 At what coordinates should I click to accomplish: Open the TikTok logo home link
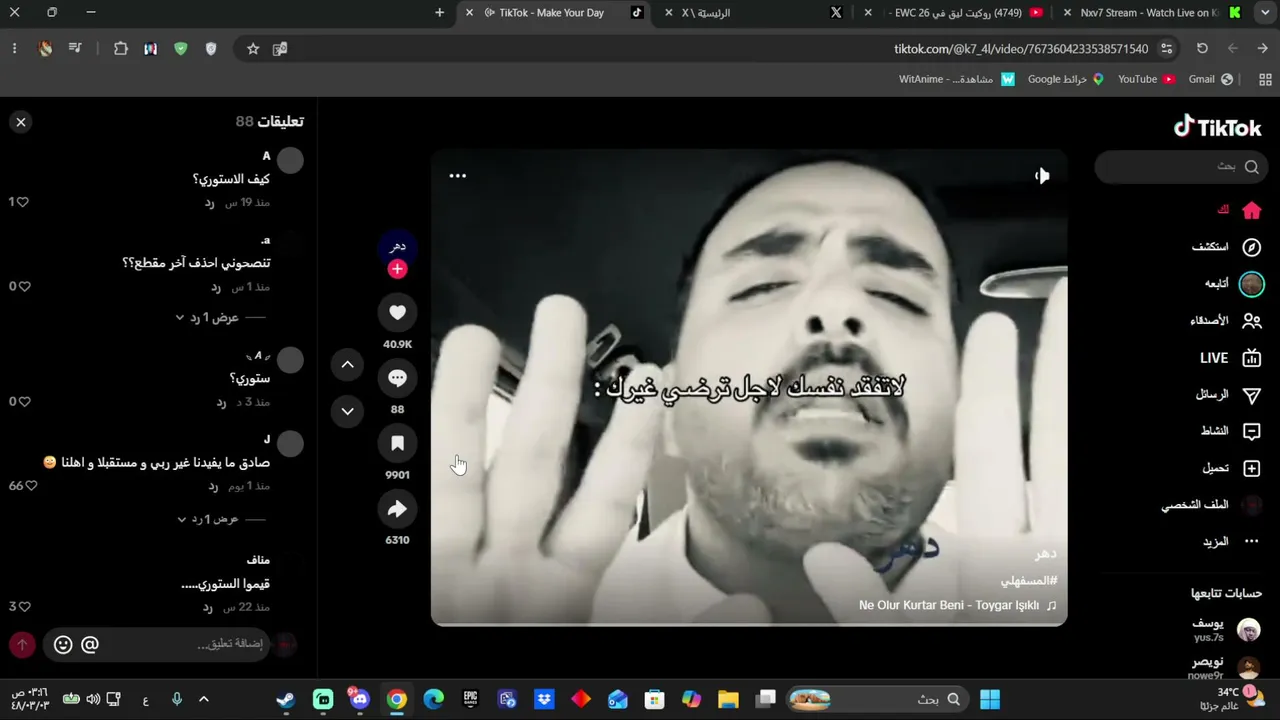[x=1217, y=127]
